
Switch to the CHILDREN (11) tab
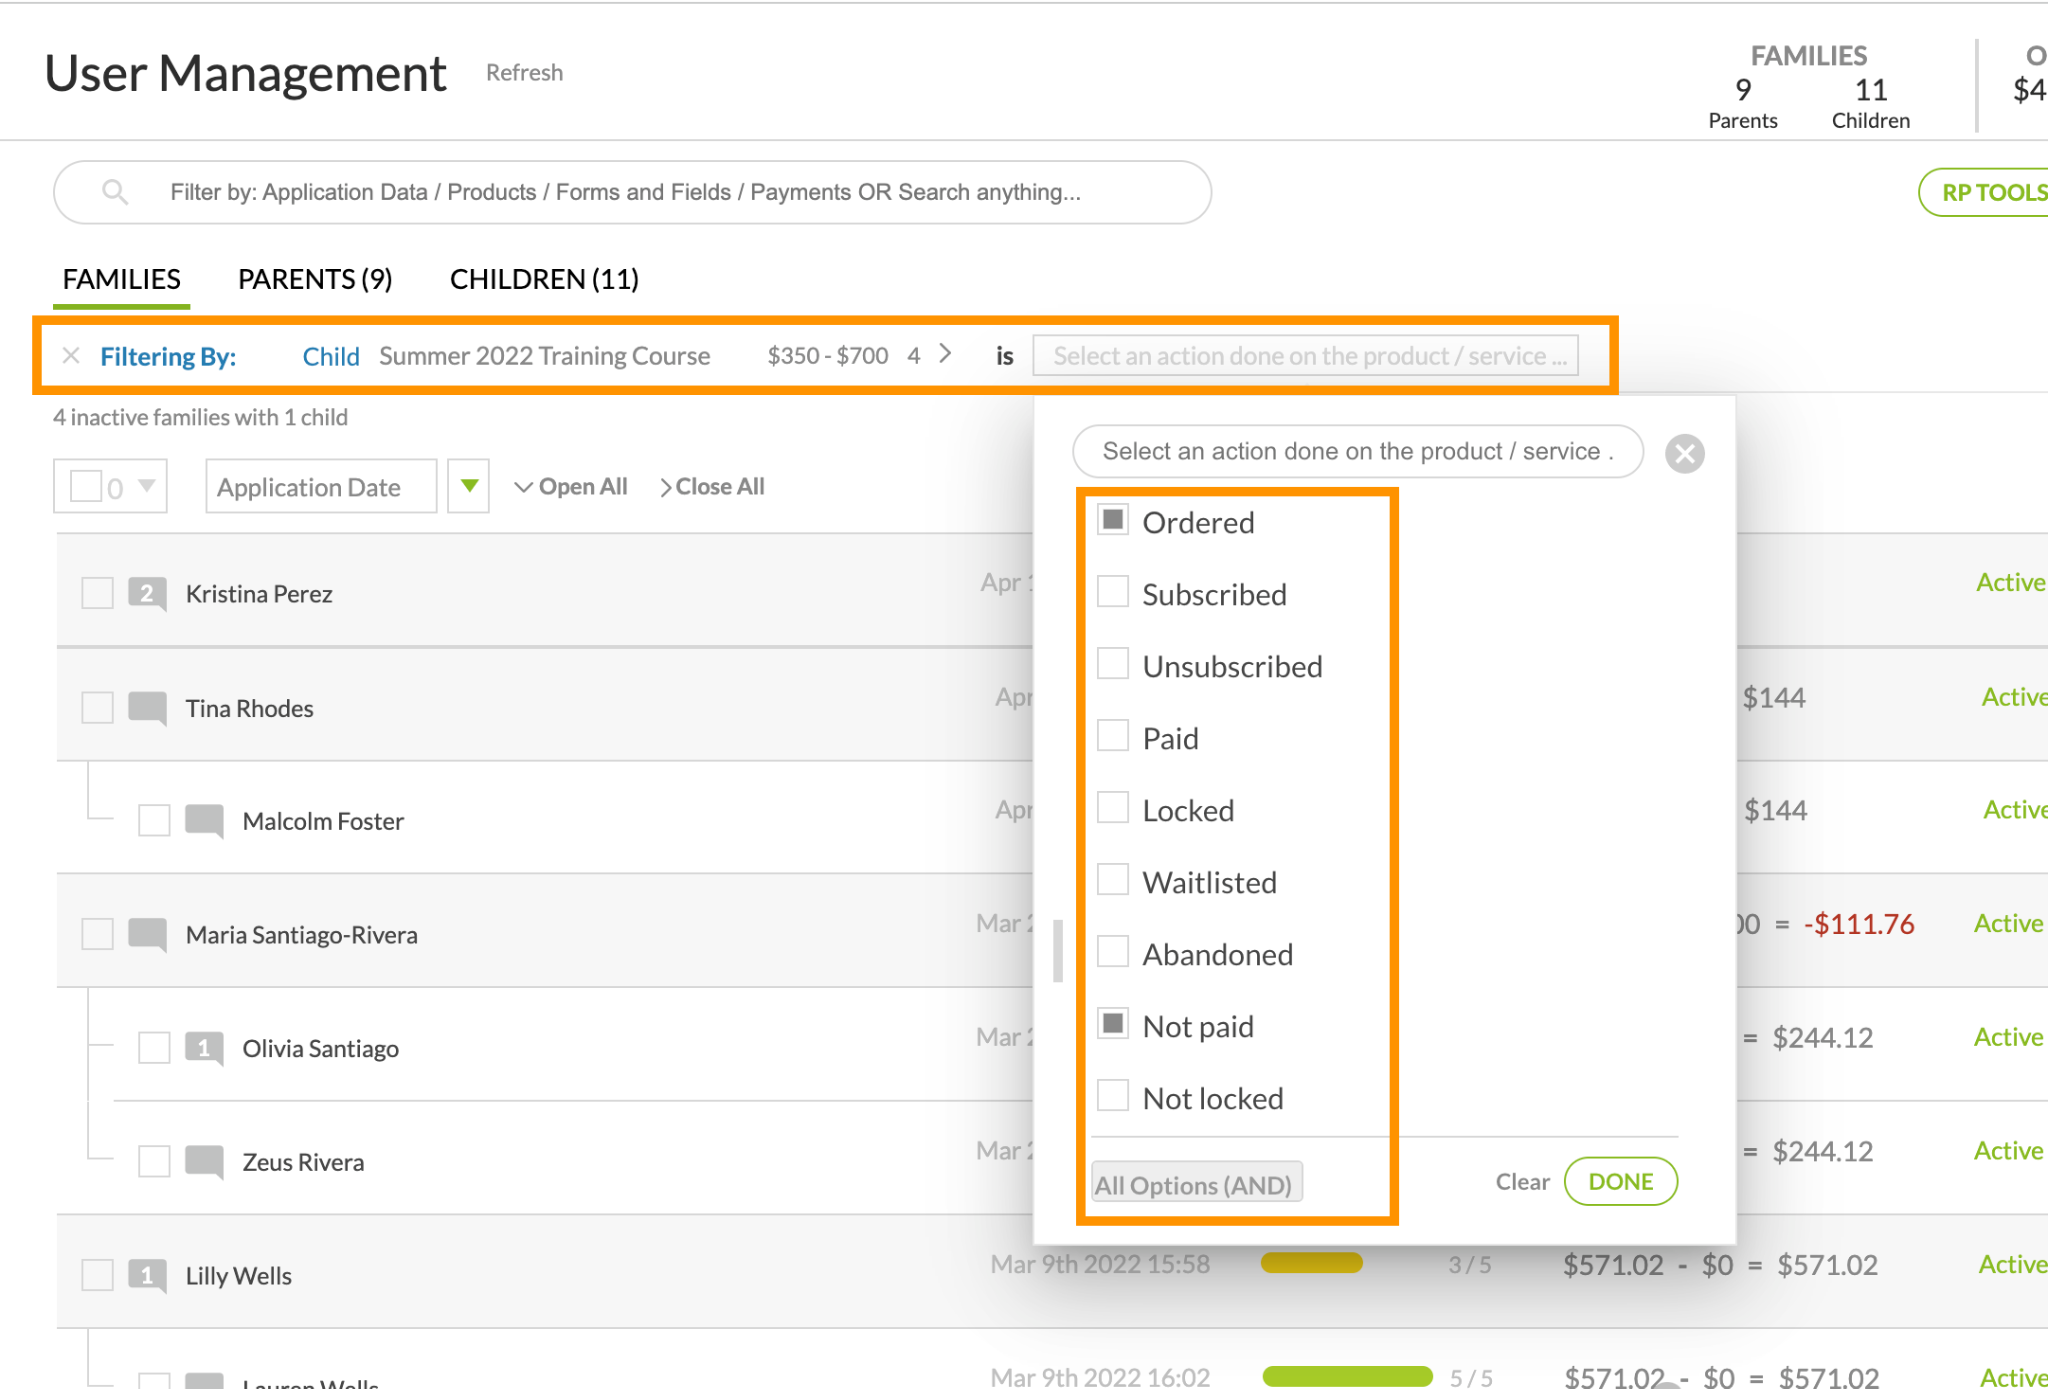click(544, 279)
